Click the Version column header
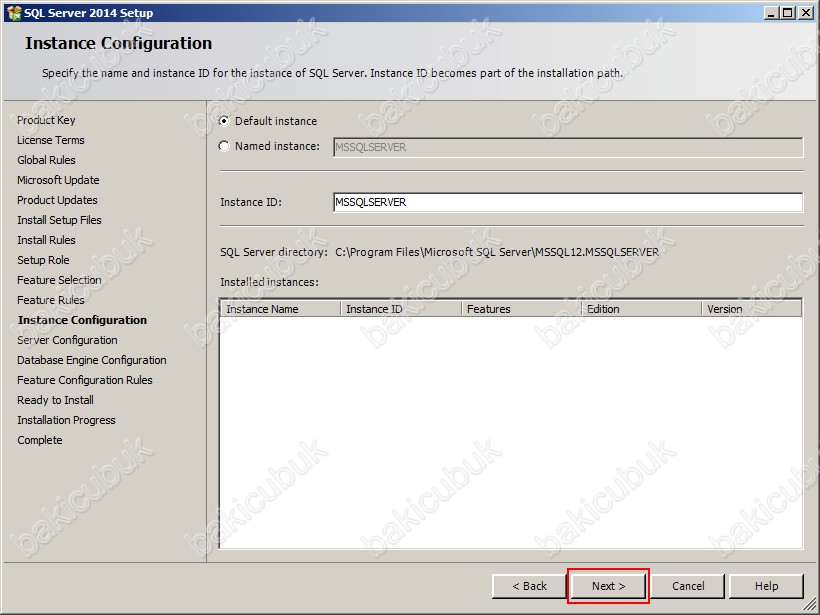The height and width of the screenshot is (615, 820). [751, 309]
